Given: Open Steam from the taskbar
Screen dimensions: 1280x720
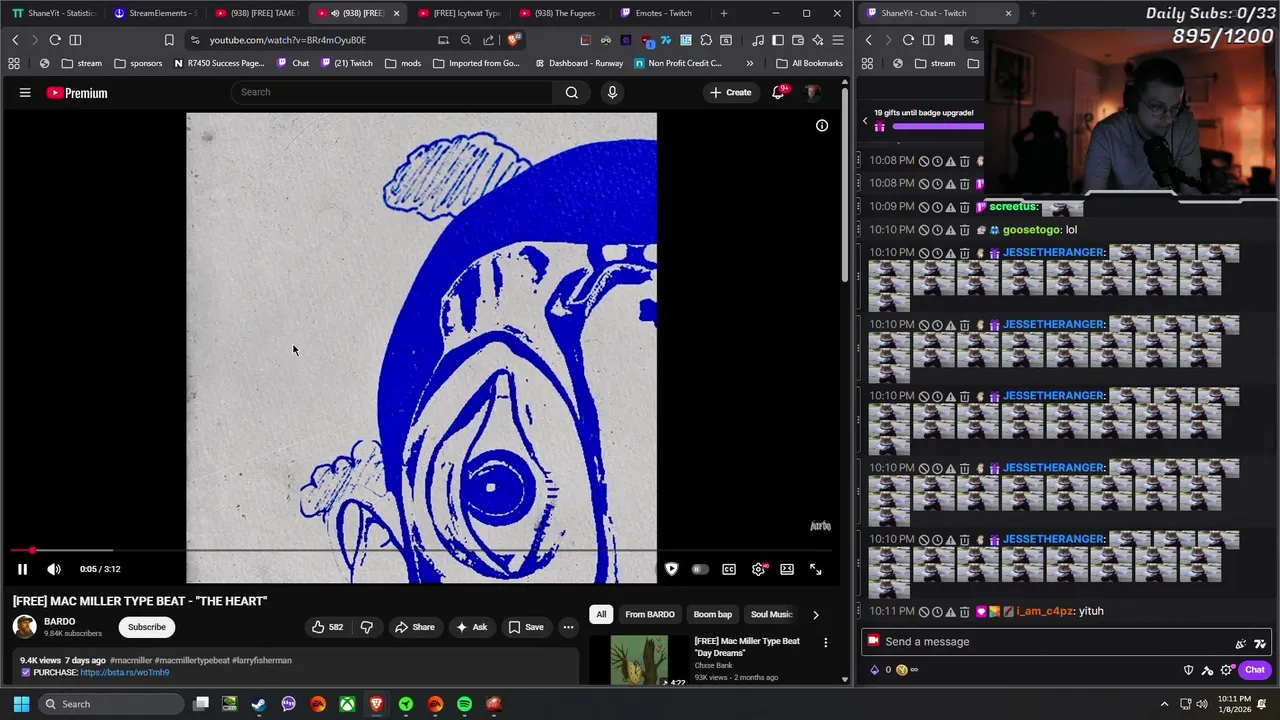Looking at the screenshot, I should tap(259, 704).
